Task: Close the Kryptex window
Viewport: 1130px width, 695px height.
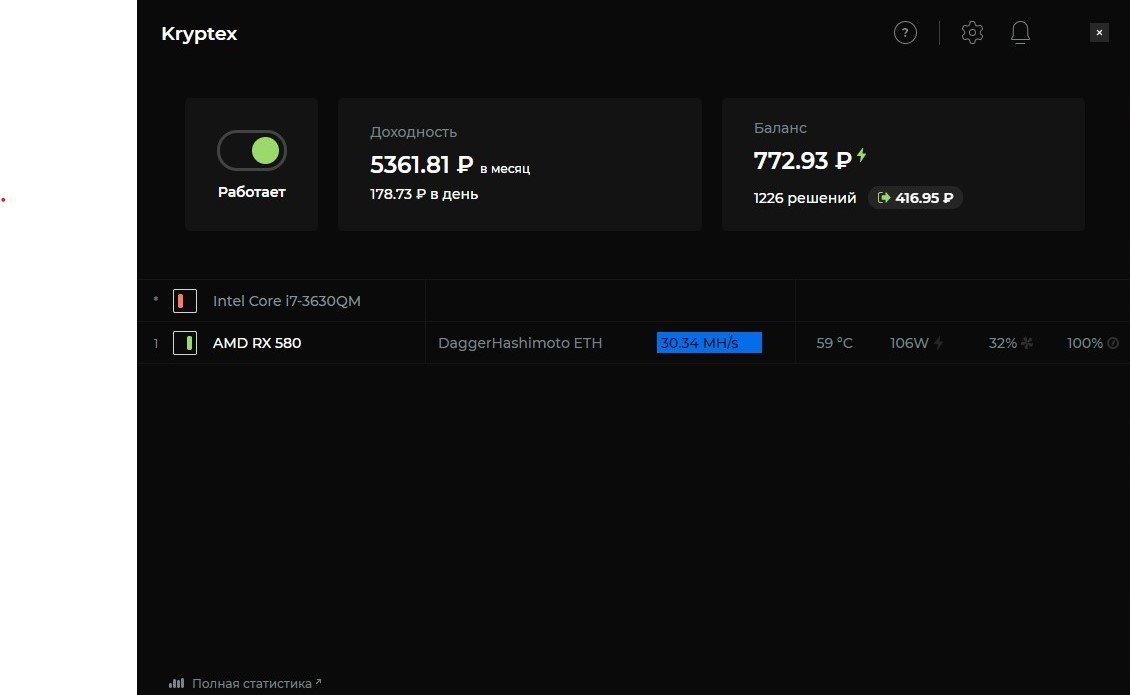Action: 1099,33
